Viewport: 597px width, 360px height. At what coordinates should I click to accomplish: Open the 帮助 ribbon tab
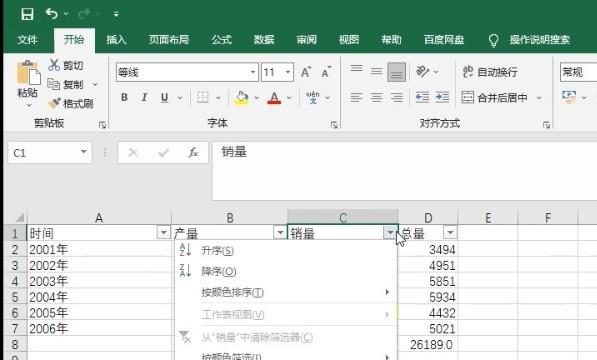coord(391,40)
